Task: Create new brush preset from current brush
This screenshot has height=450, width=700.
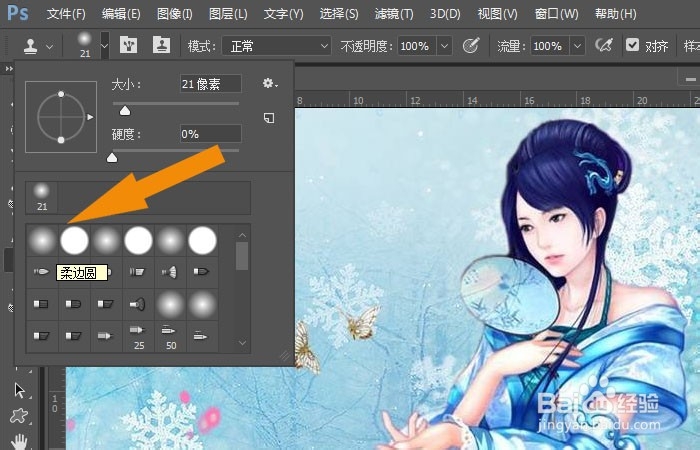Action: [269, 118]
